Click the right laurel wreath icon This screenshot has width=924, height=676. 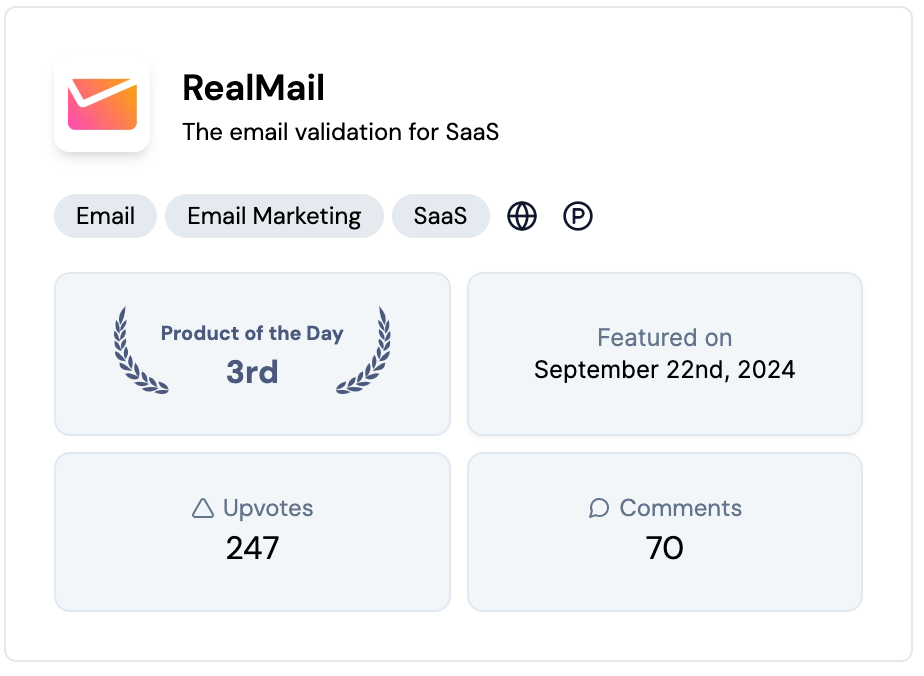click(365, 351)
